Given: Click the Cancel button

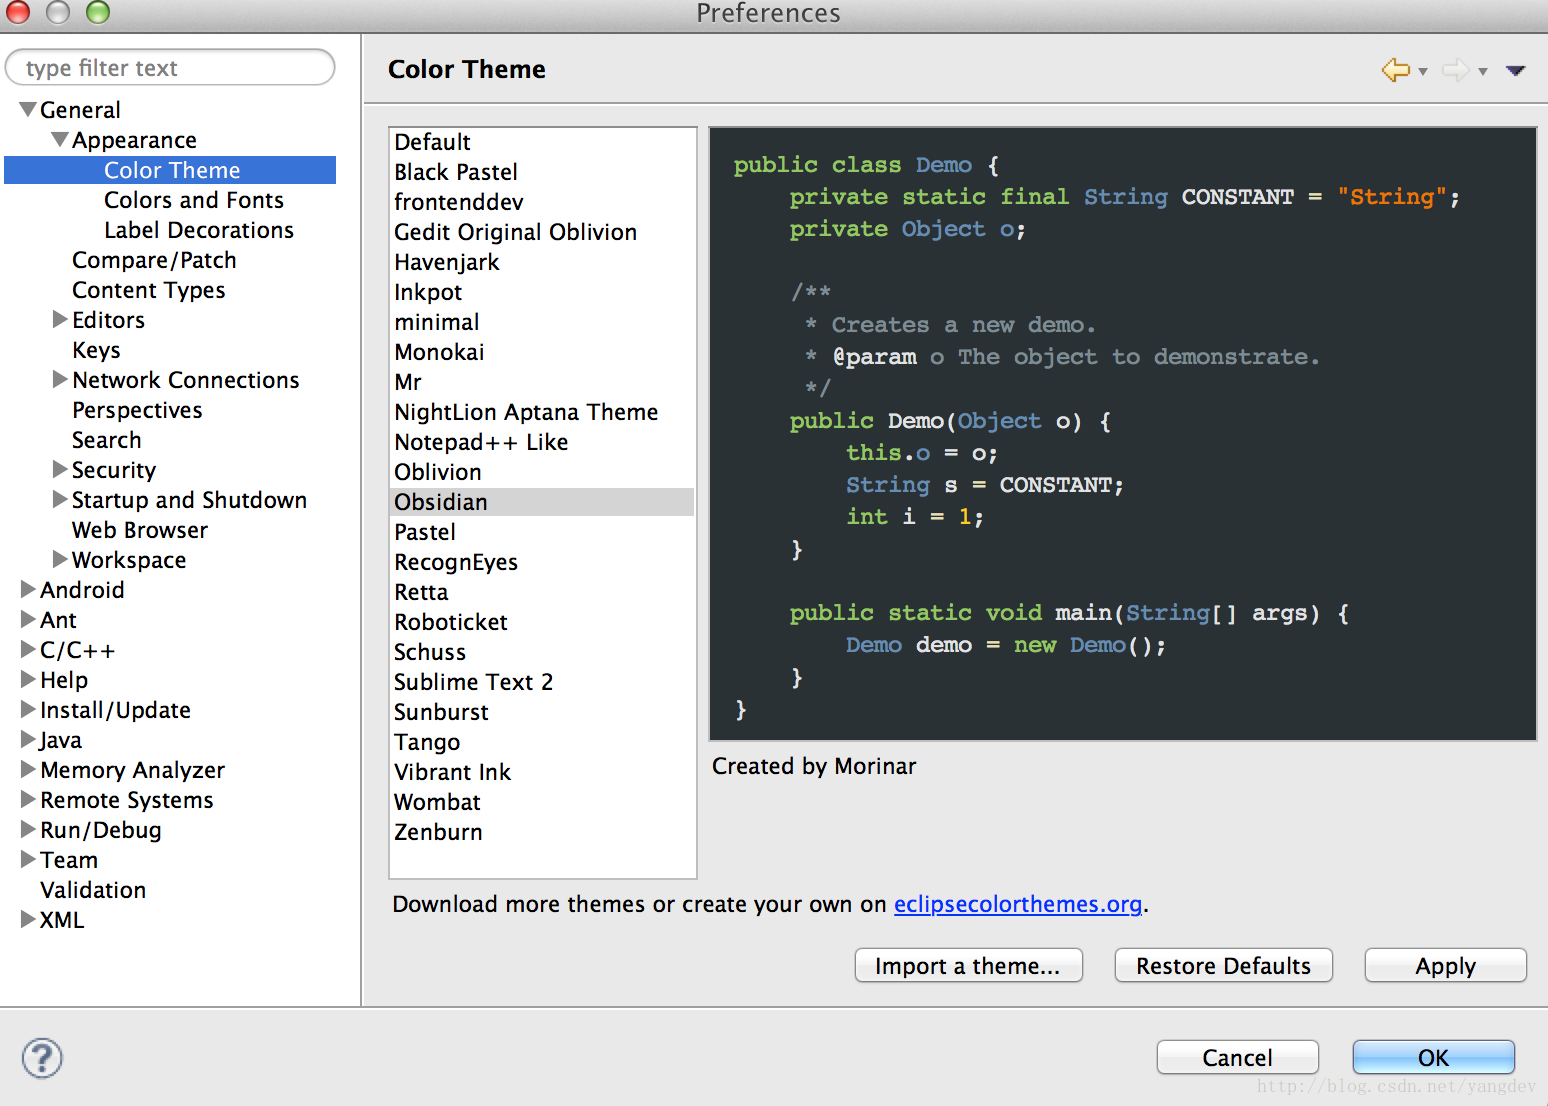Looking at the screenshot, I should click(x=1237, y=1057).
